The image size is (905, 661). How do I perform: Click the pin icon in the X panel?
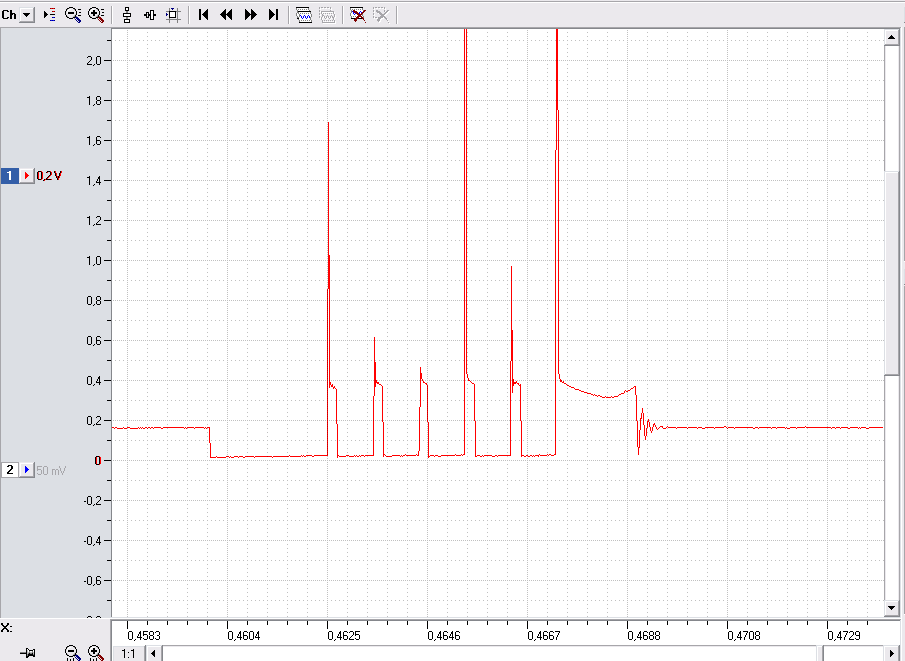(27, 653)
